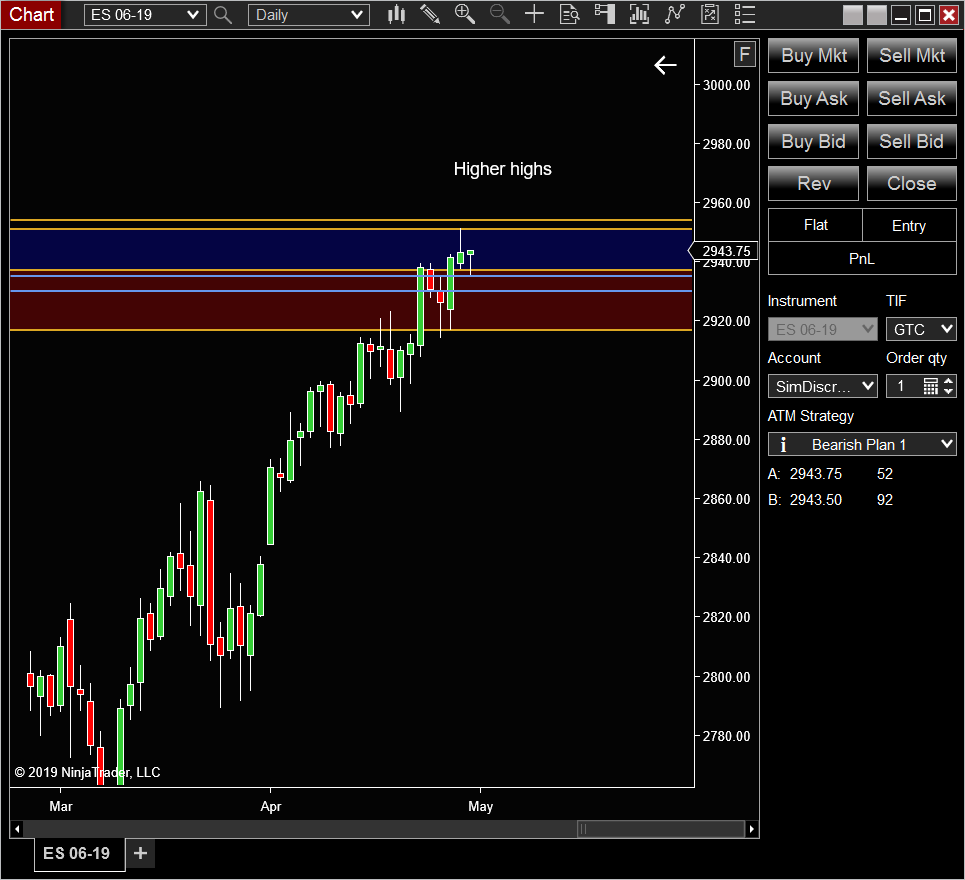
Task: Toggle the chart trader panel icon
Action: pos(605,15)
